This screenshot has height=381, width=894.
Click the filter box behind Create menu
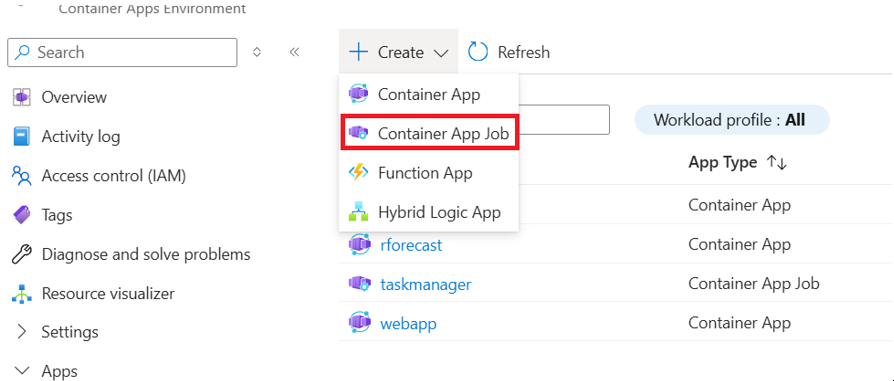click(563, 120)
